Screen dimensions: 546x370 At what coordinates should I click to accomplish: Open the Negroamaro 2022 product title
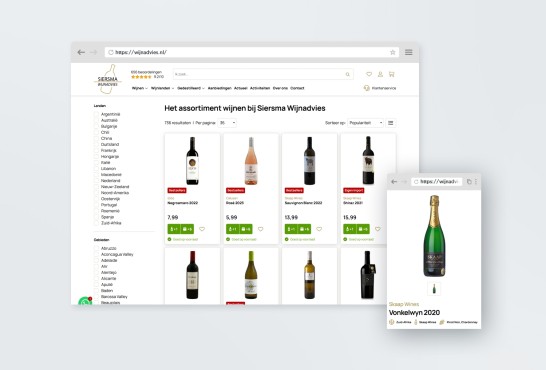coord(182,203)
